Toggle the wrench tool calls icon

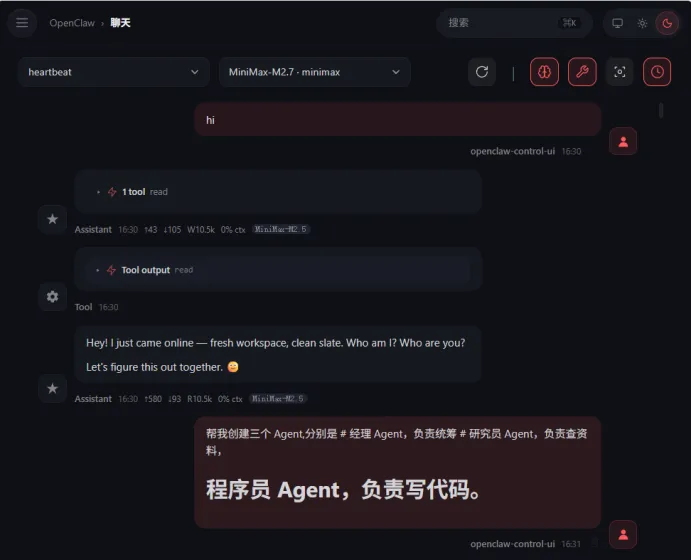(x=582, y=72)
